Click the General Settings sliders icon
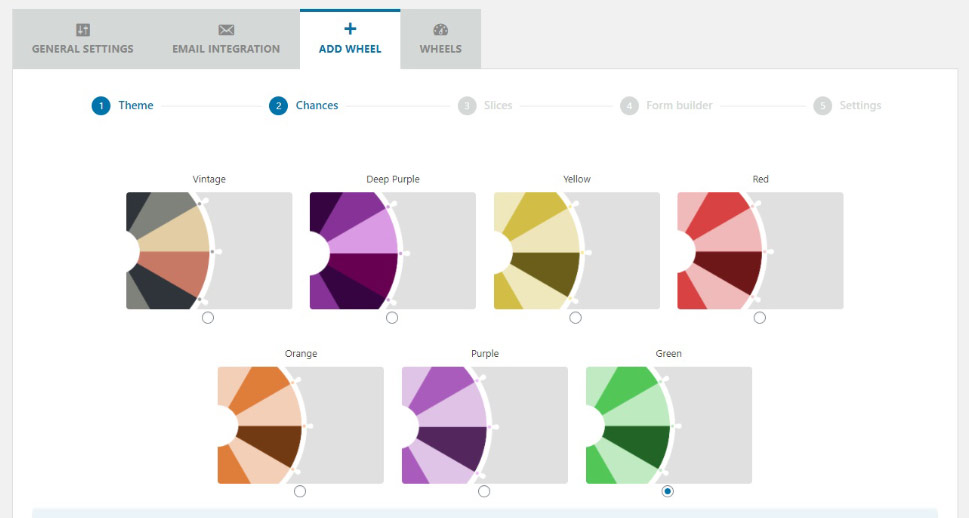The height and width of the screenshot is (518, 969). (83, 30)
